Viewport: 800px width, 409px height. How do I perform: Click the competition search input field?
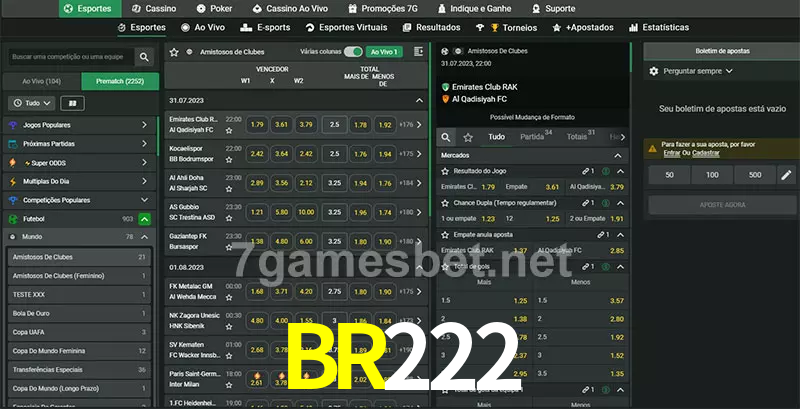click(71, 57)
